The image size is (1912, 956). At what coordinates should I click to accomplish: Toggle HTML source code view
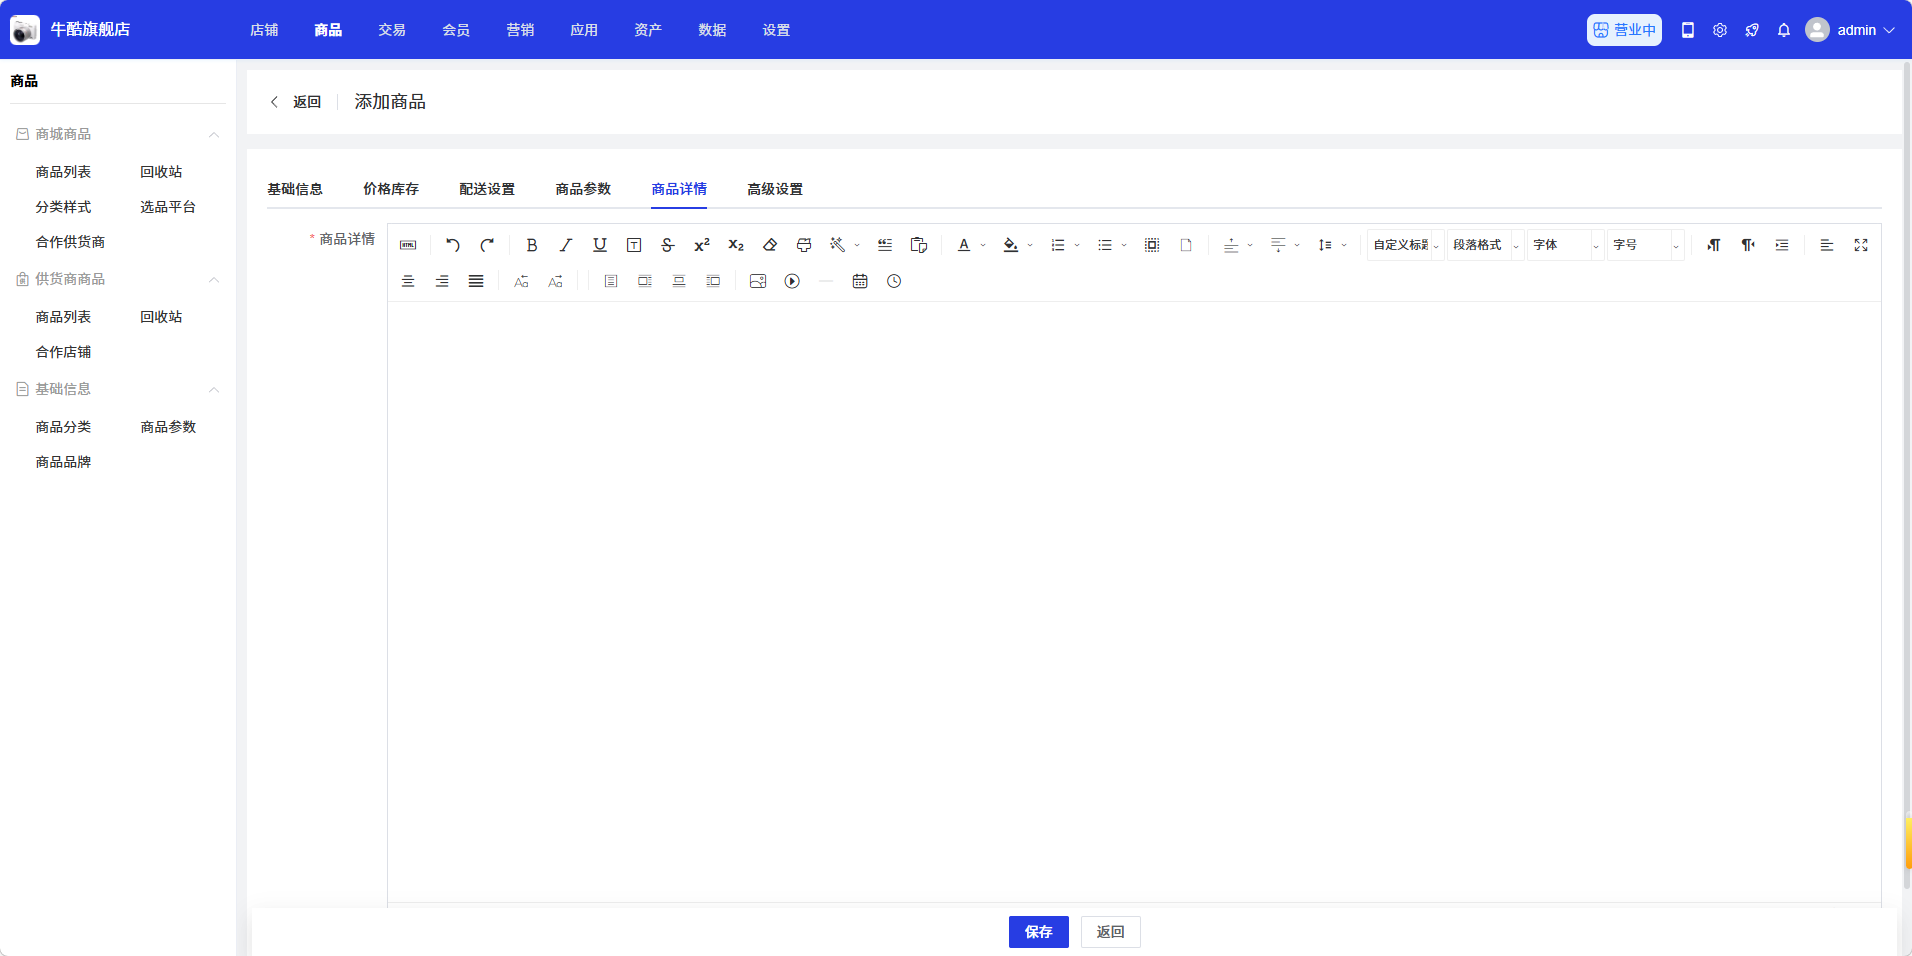click(408, 245)
